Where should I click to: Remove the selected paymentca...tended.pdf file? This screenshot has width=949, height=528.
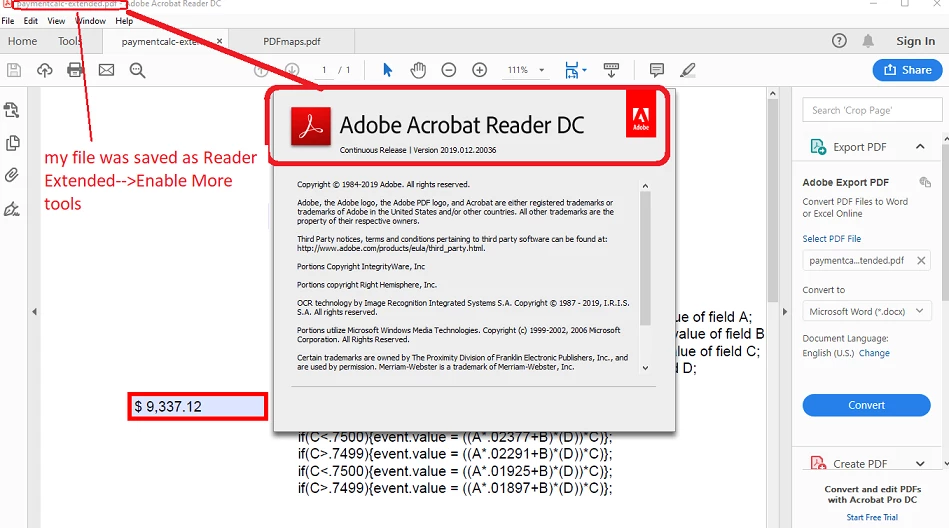tap(921, 260)
